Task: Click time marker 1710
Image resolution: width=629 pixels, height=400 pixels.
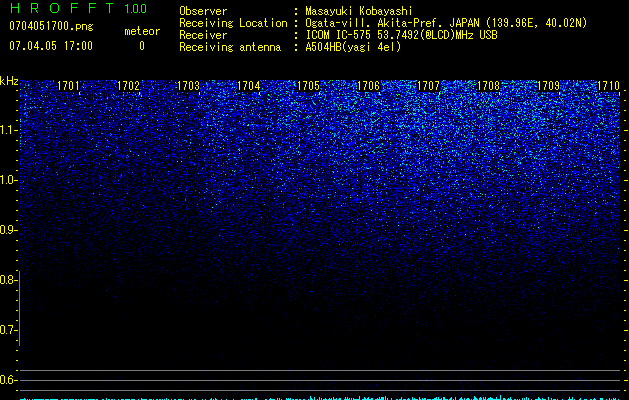Action: click(609, 86)
